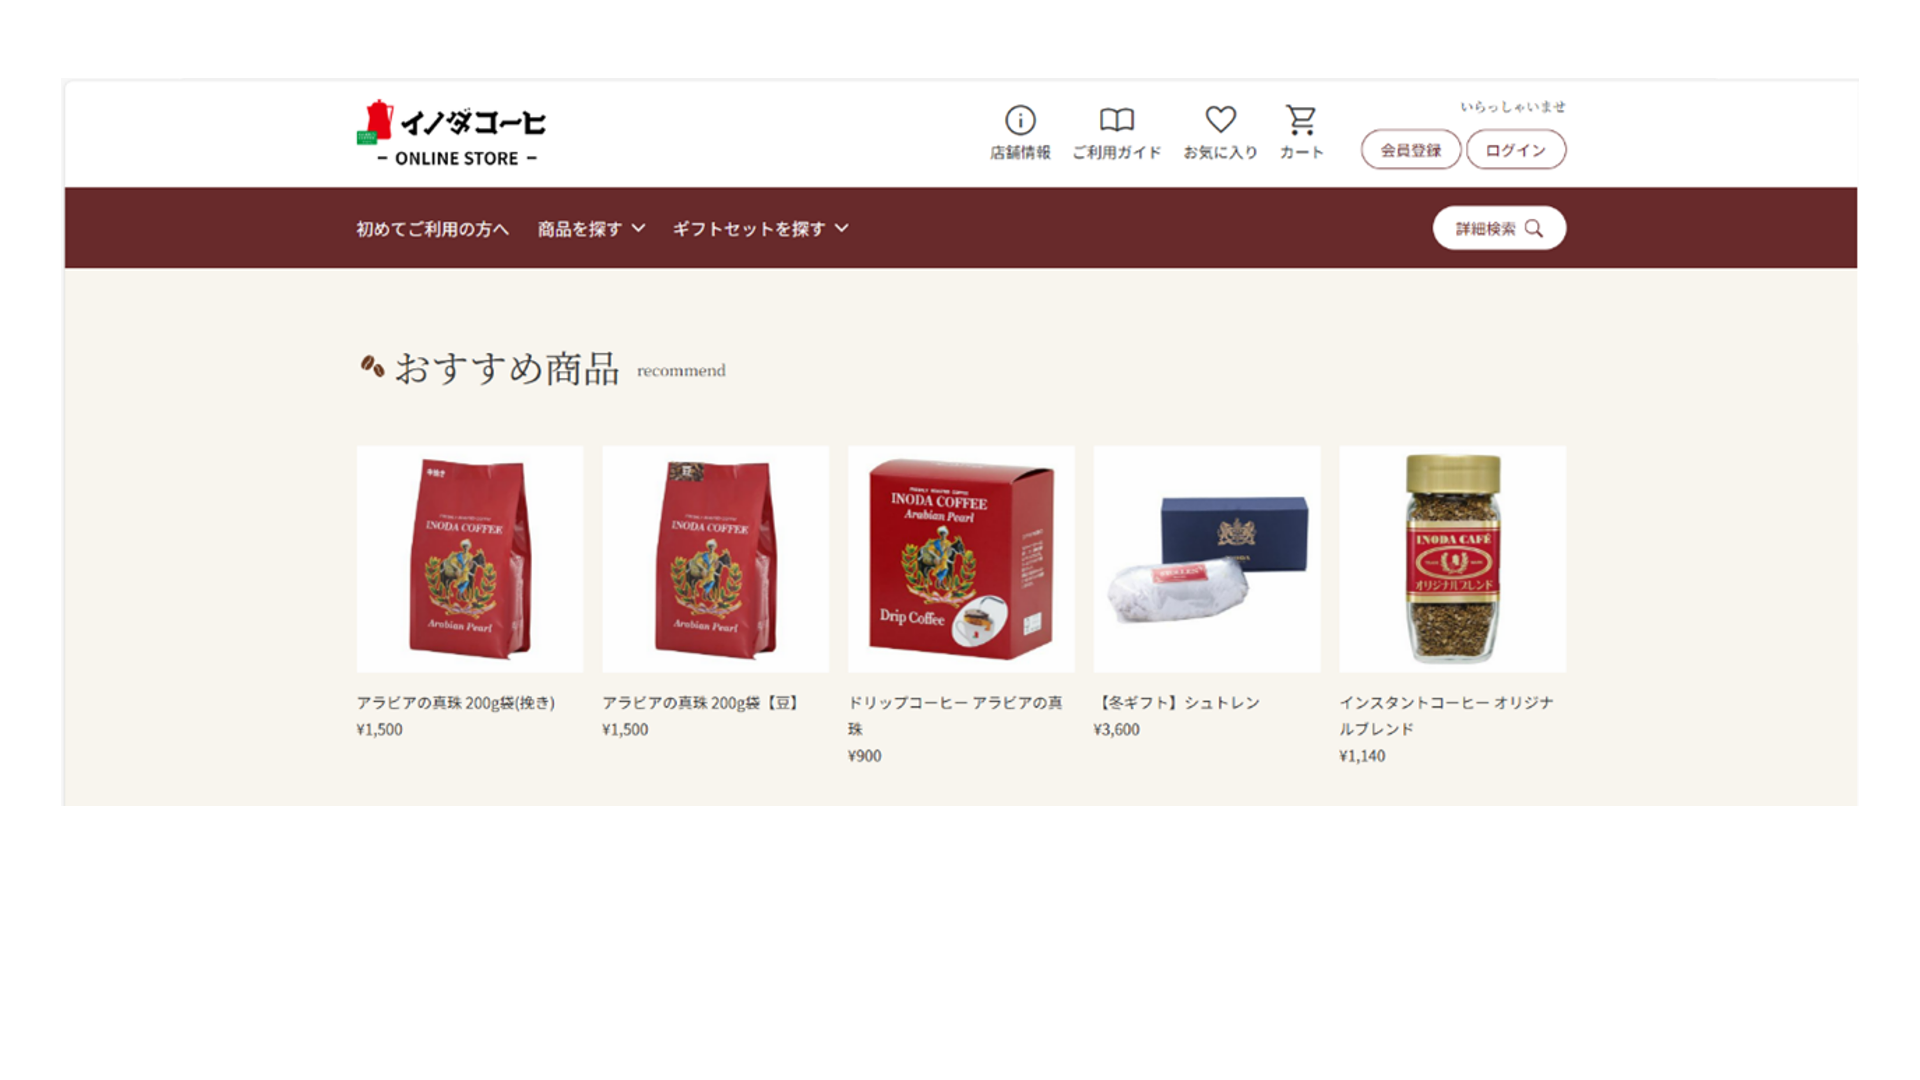Click the ログイン button
The width and height of the screenshot is (1920, 1080).
[x=1516, y=150]
